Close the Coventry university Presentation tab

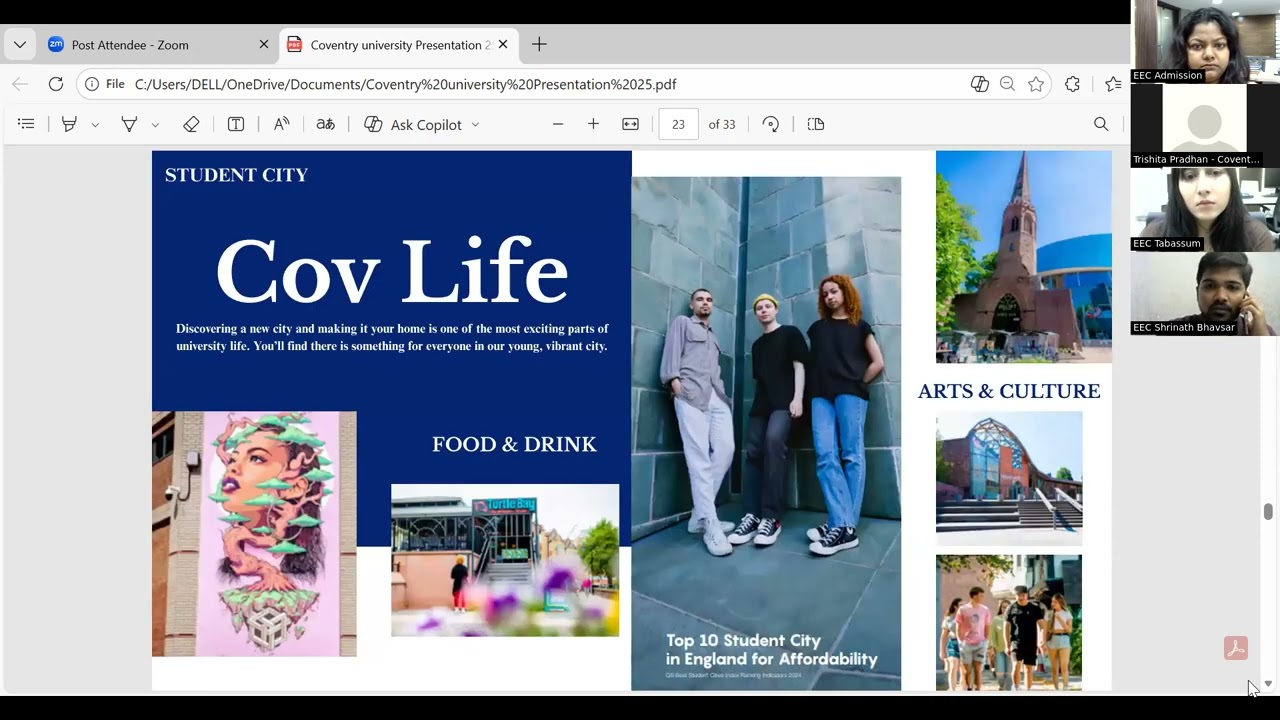503,45
